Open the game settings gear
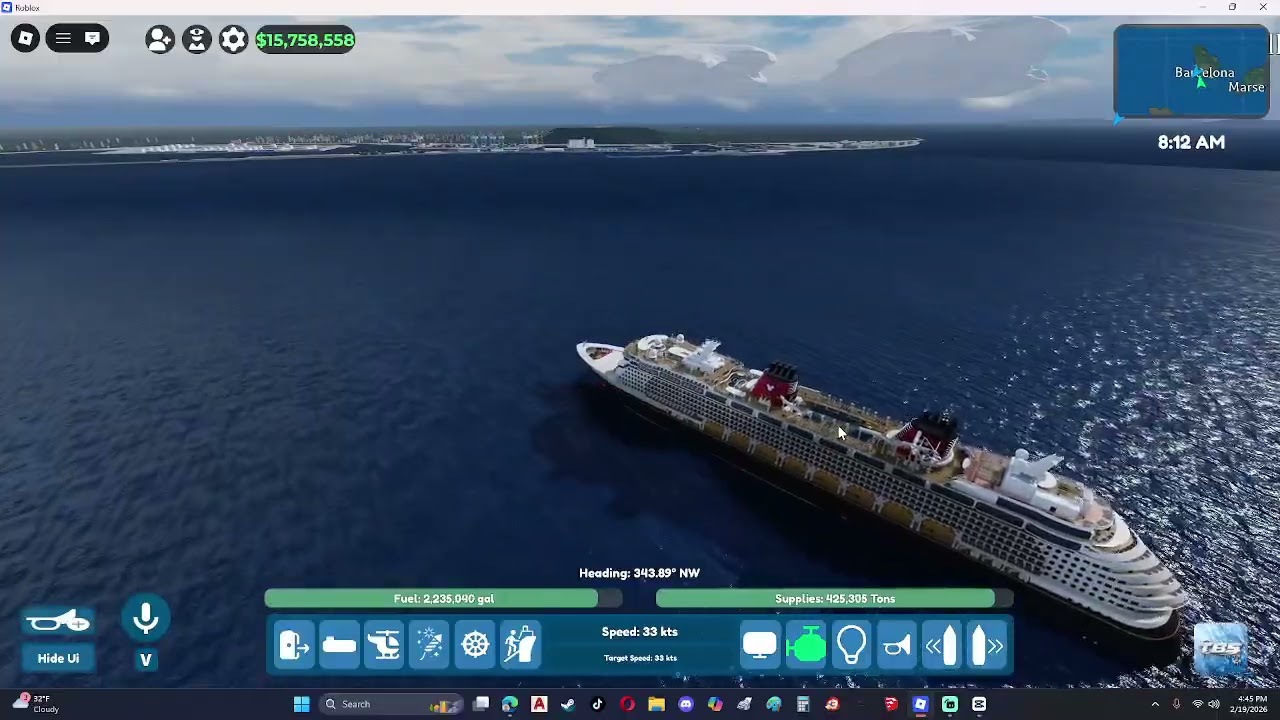Viewport: 1280px width, 720px height. pos(233,40)
